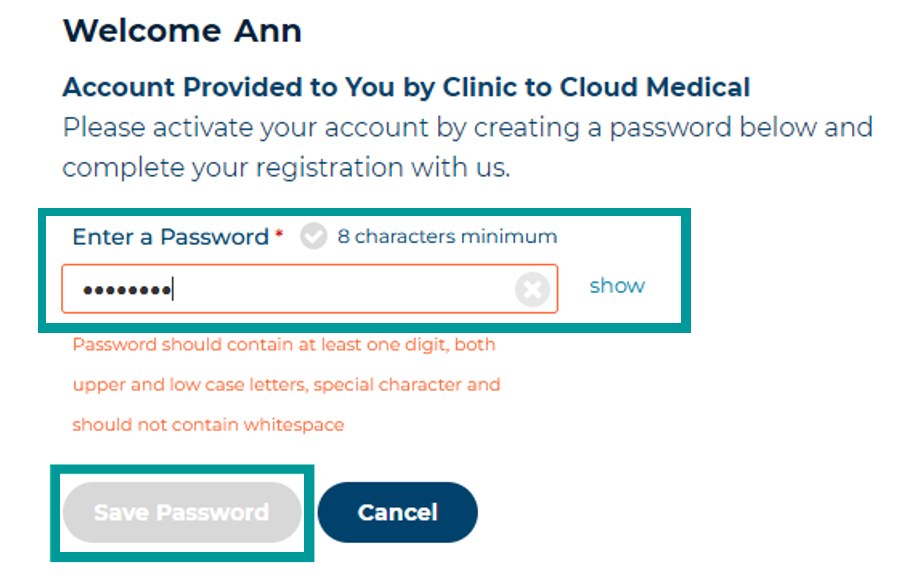Reveal the password using the show link
The height and width of the screenshot is (583, 898).
617,285
